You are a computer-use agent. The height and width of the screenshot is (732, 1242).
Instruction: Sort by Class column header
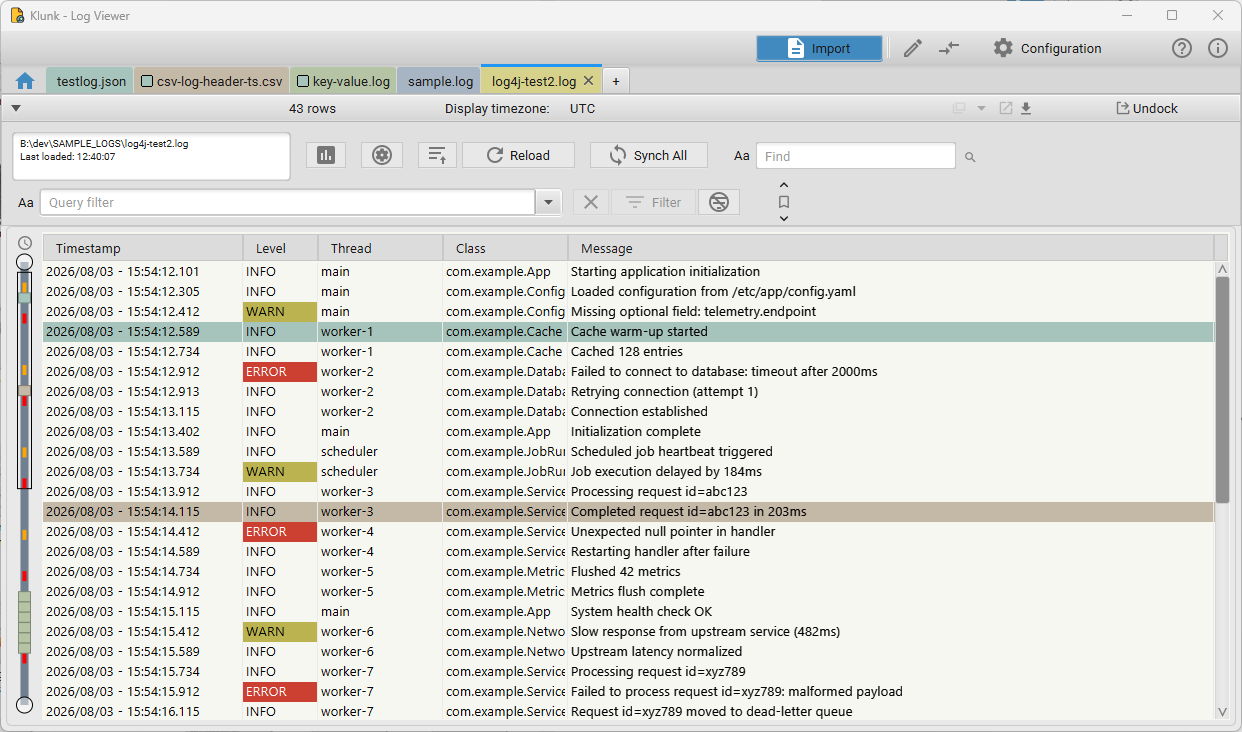coord(506,248)
